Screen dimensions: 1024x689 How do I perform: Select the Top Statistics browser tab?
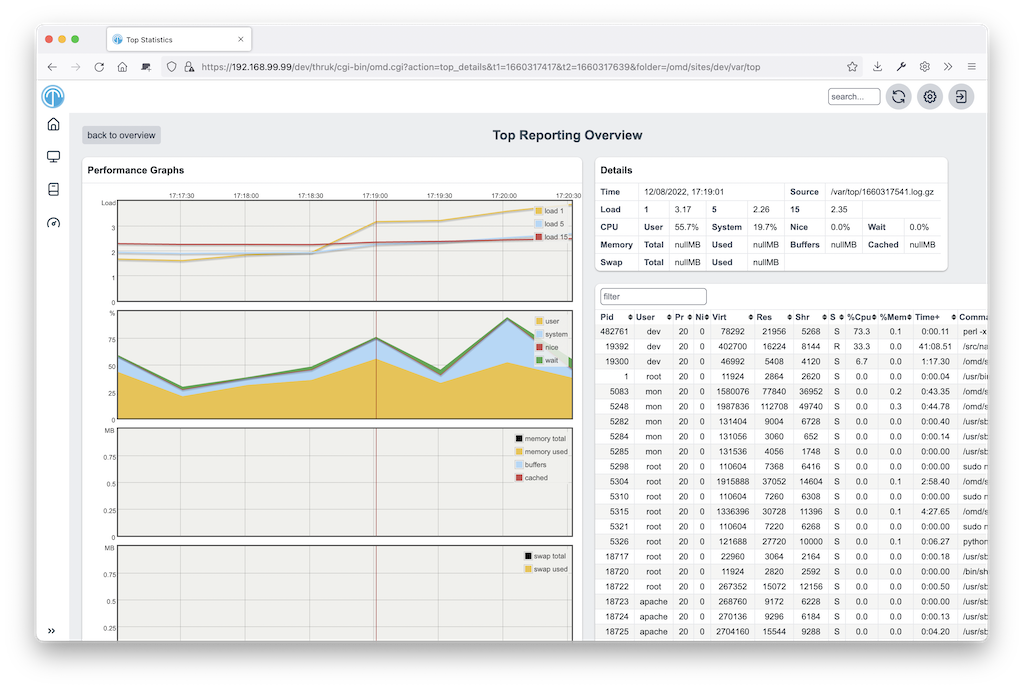point(178,40)
